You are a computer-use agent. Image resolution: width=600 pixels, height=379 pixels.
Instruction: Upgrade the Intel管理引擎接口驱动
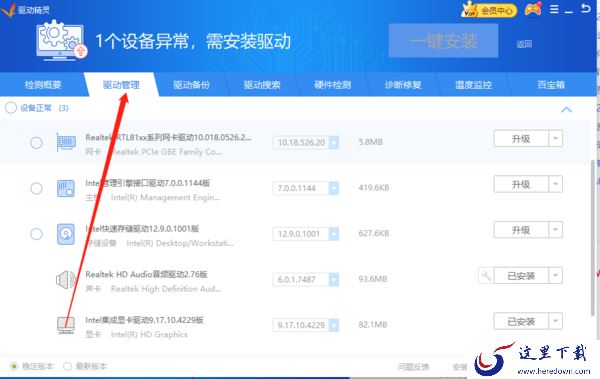pos(521,184)
